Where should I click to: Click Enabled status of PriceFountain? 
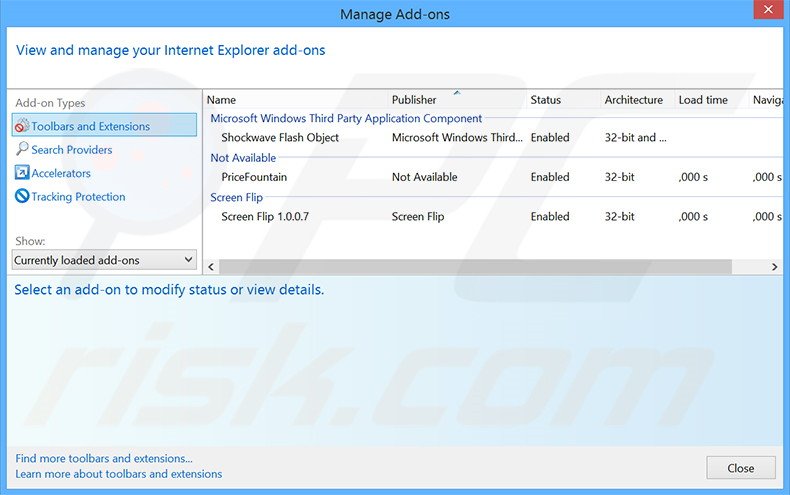550,177
